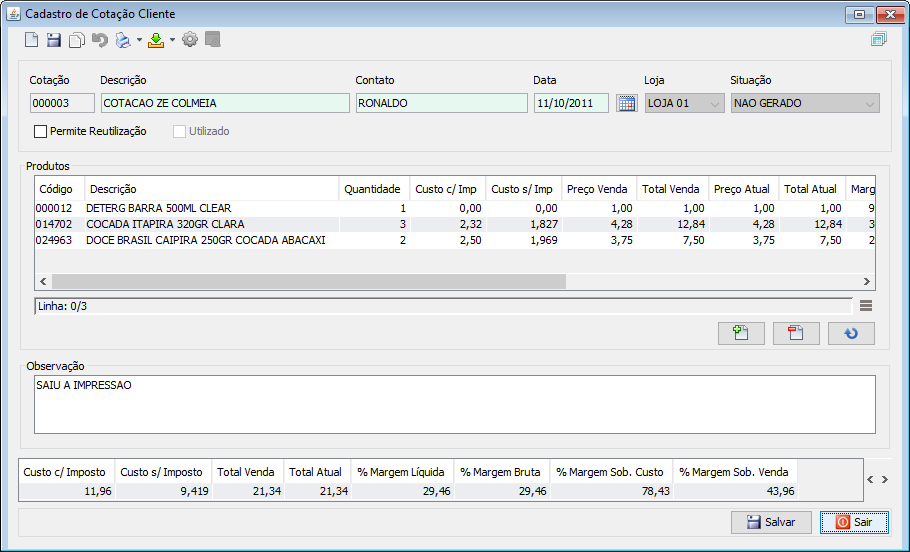The image size is (910, 552).
Task: Click the totals panel right arrow
Action: pos(884,479)
